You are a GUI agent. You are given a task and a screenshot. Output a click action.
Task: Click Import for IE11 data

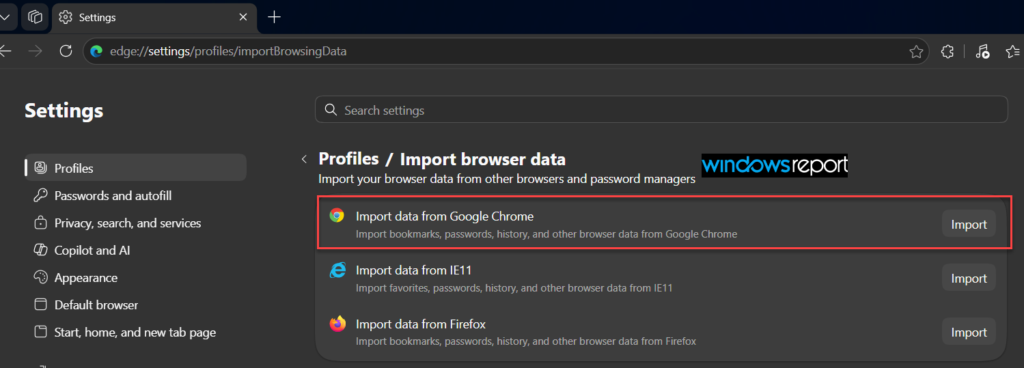pos(968,278)
